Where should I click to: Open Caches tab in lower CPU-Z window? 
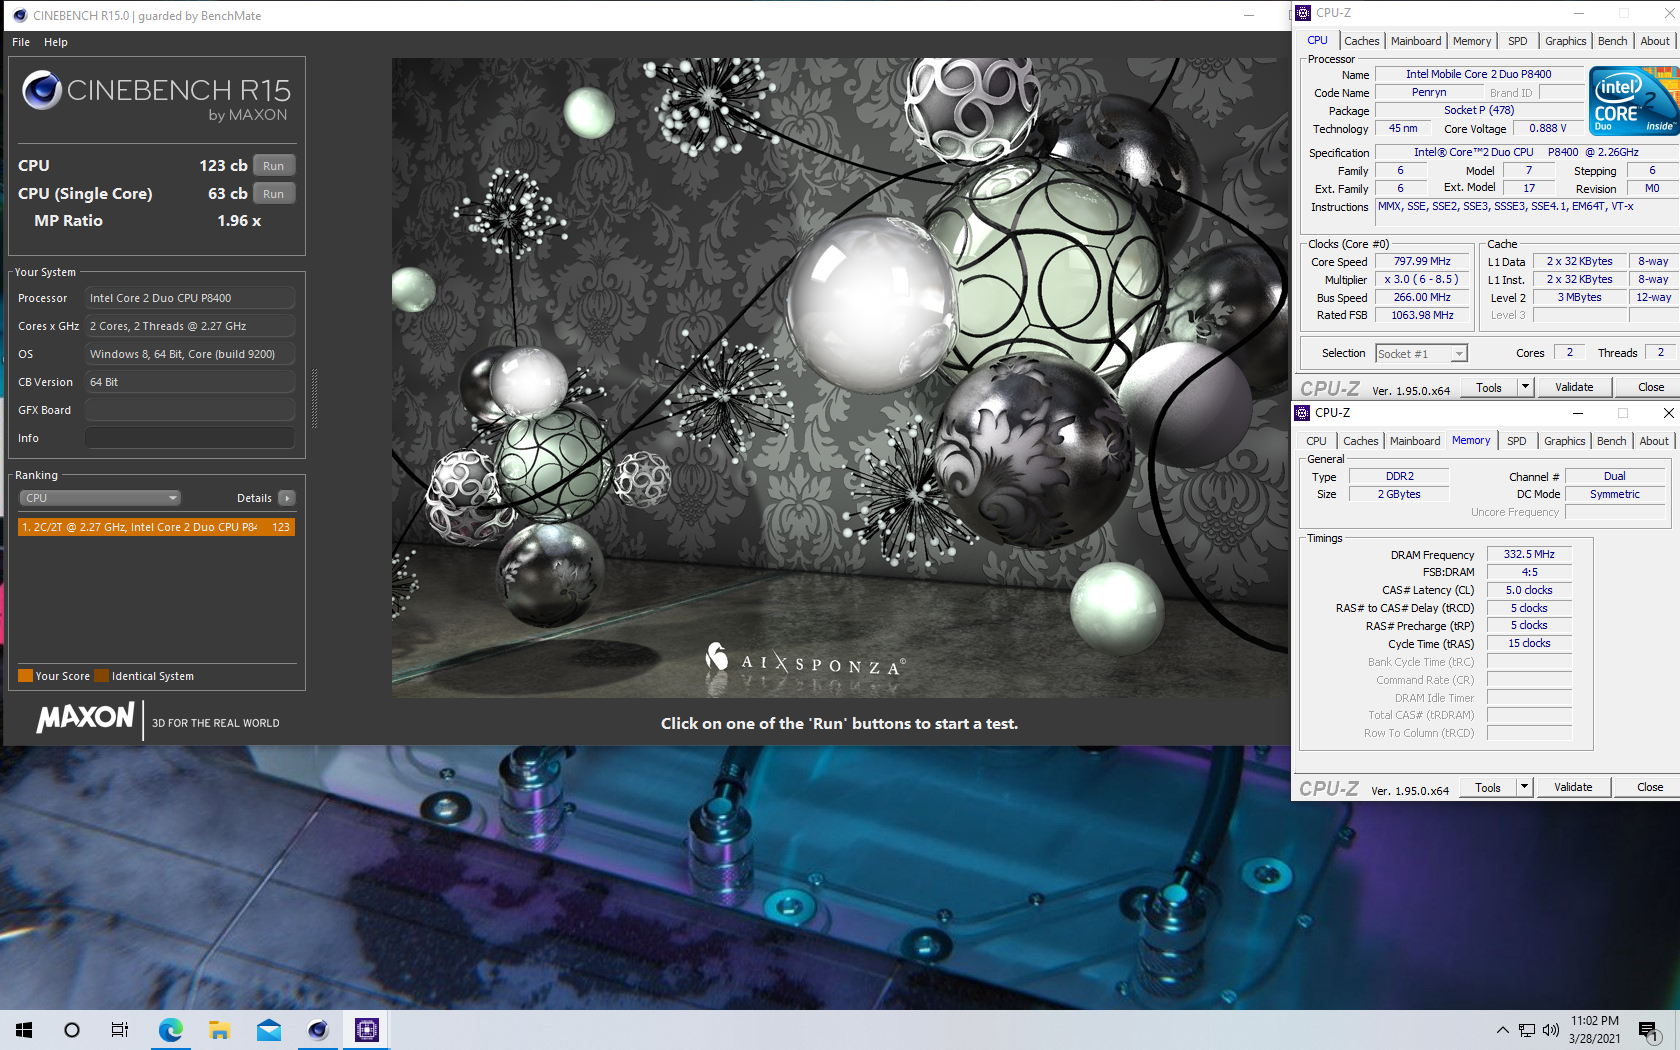click(x=1361, y=441)
